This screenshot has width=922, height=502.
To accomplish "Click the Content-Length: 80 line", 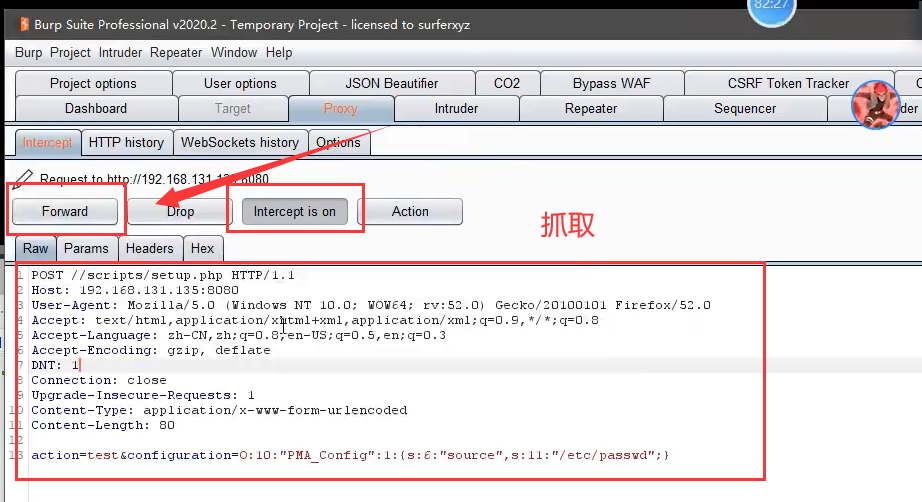I will 103,425.
